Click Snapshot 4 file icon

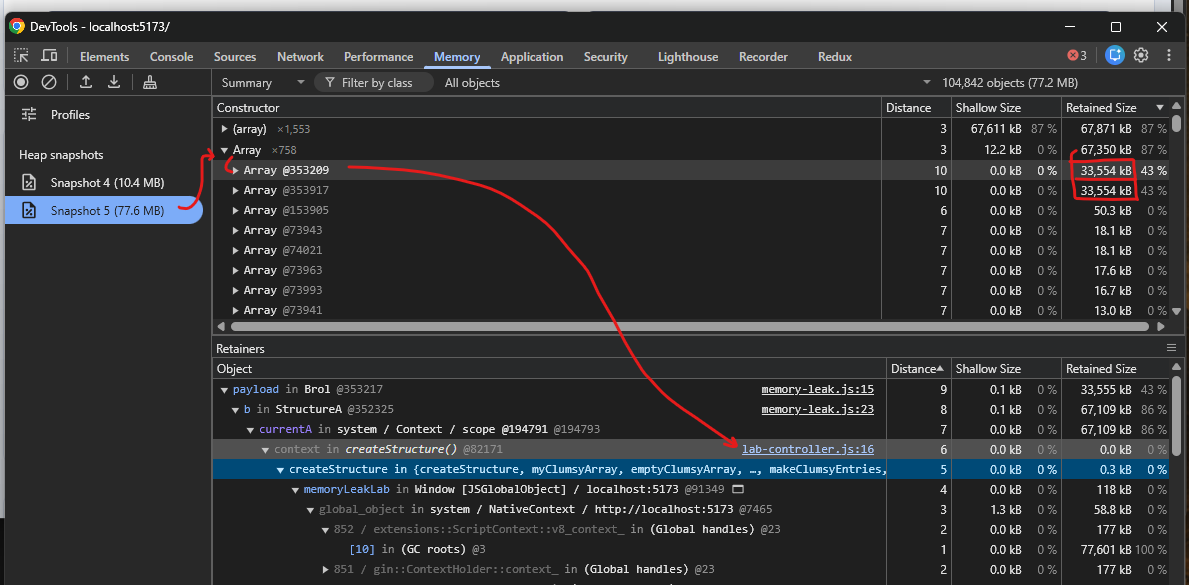tap(29, 183)
